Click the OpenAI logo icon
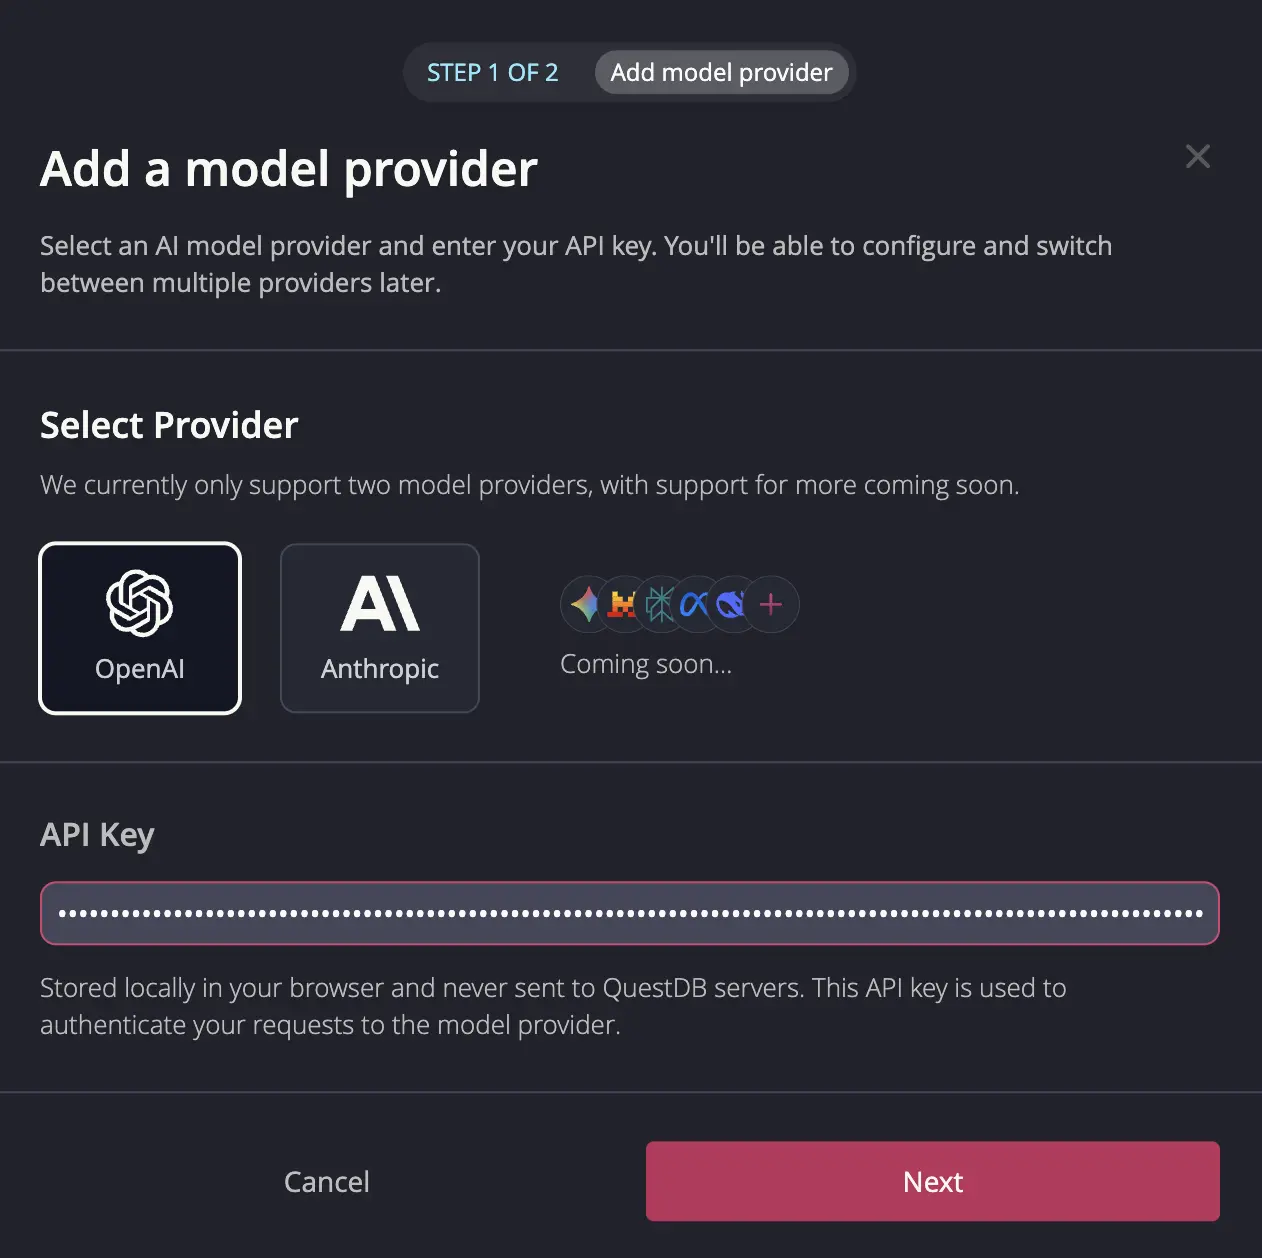Image resolution: width=1262 pixels, height=1258 pixels. click(140, 604)
